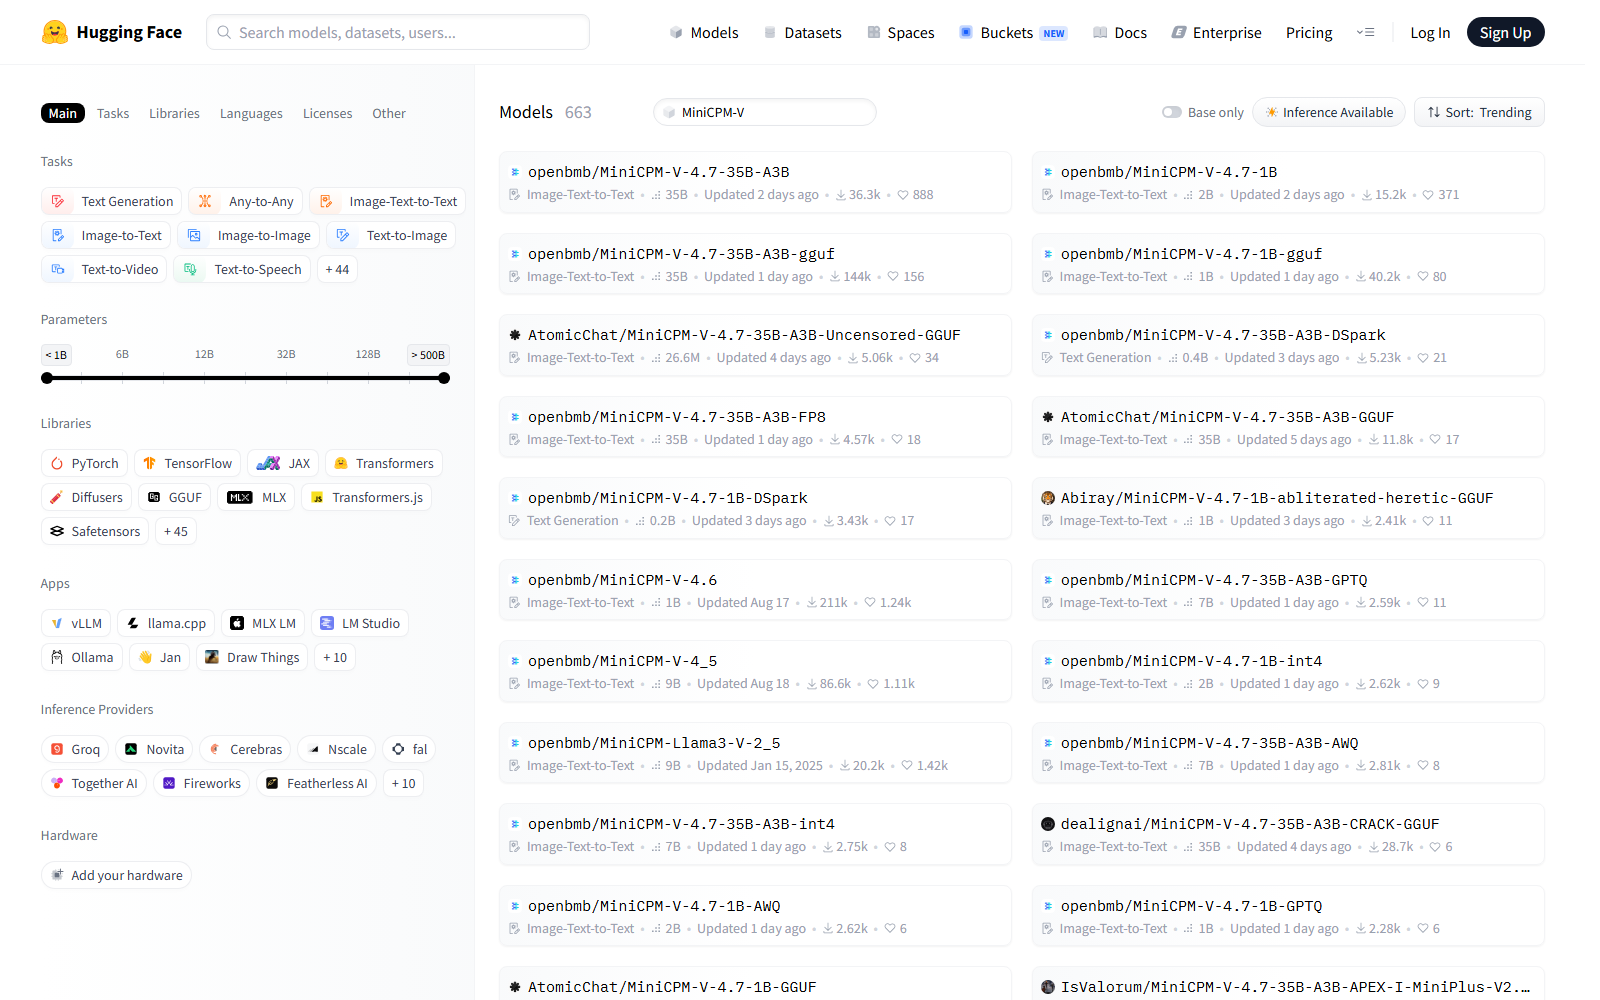Expand the +44 more tasks
This screenshot has height=1000, width=1600.
[337, 269]
